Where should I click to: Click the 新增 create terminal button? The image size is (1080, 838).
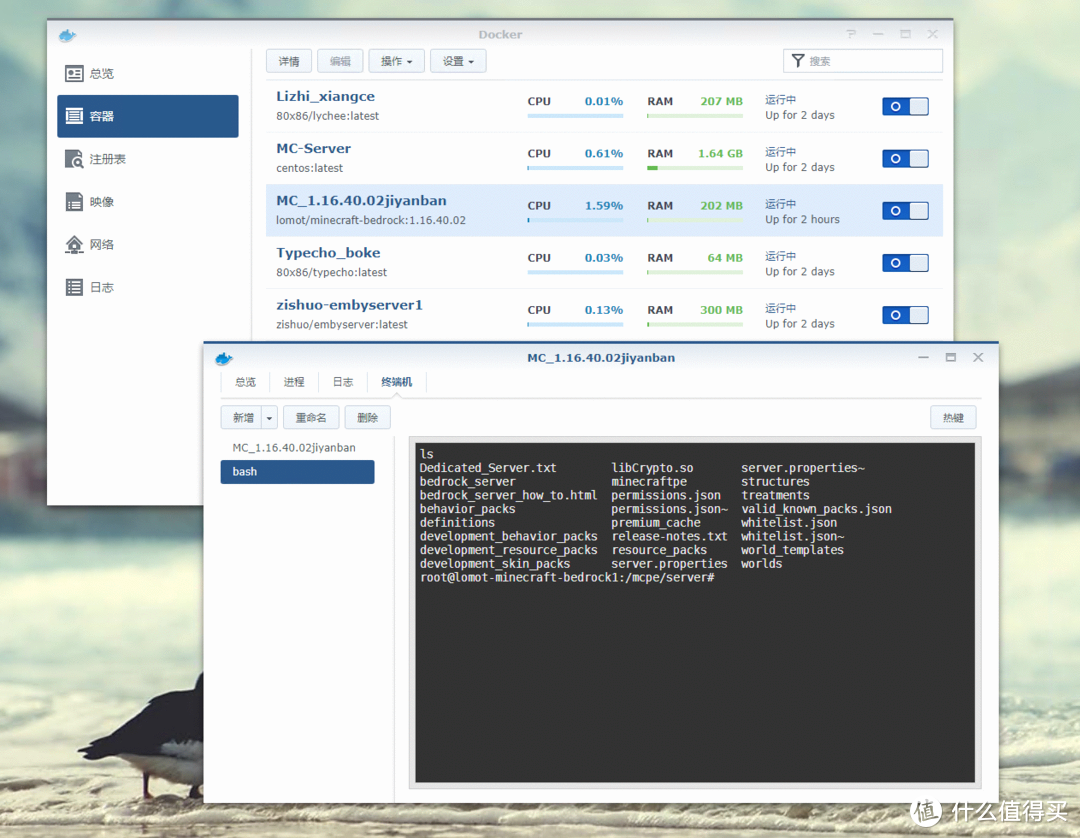tap(242, 418)
